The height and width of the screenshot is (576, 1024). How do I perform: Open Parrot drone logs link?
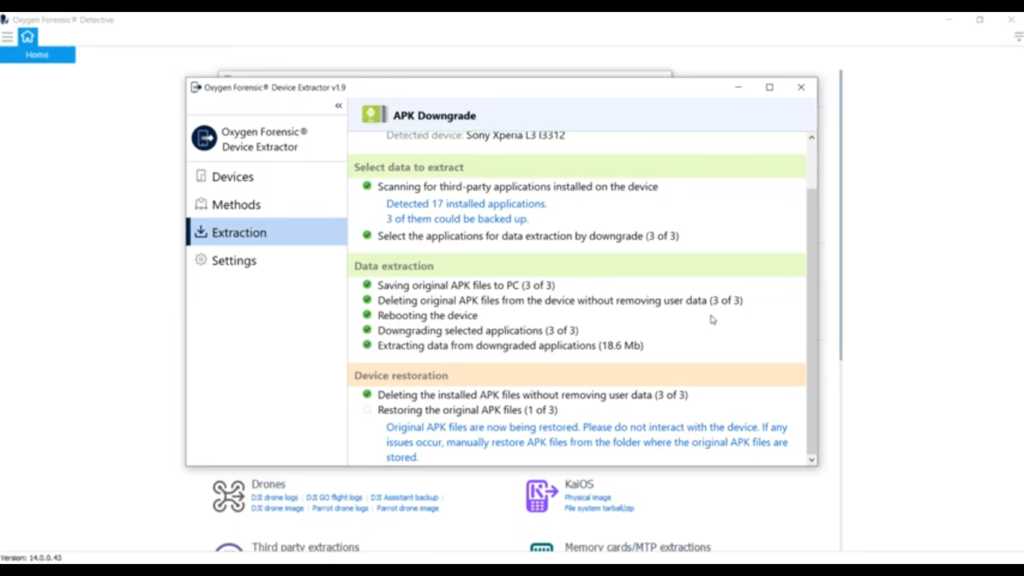click(340, 508)
